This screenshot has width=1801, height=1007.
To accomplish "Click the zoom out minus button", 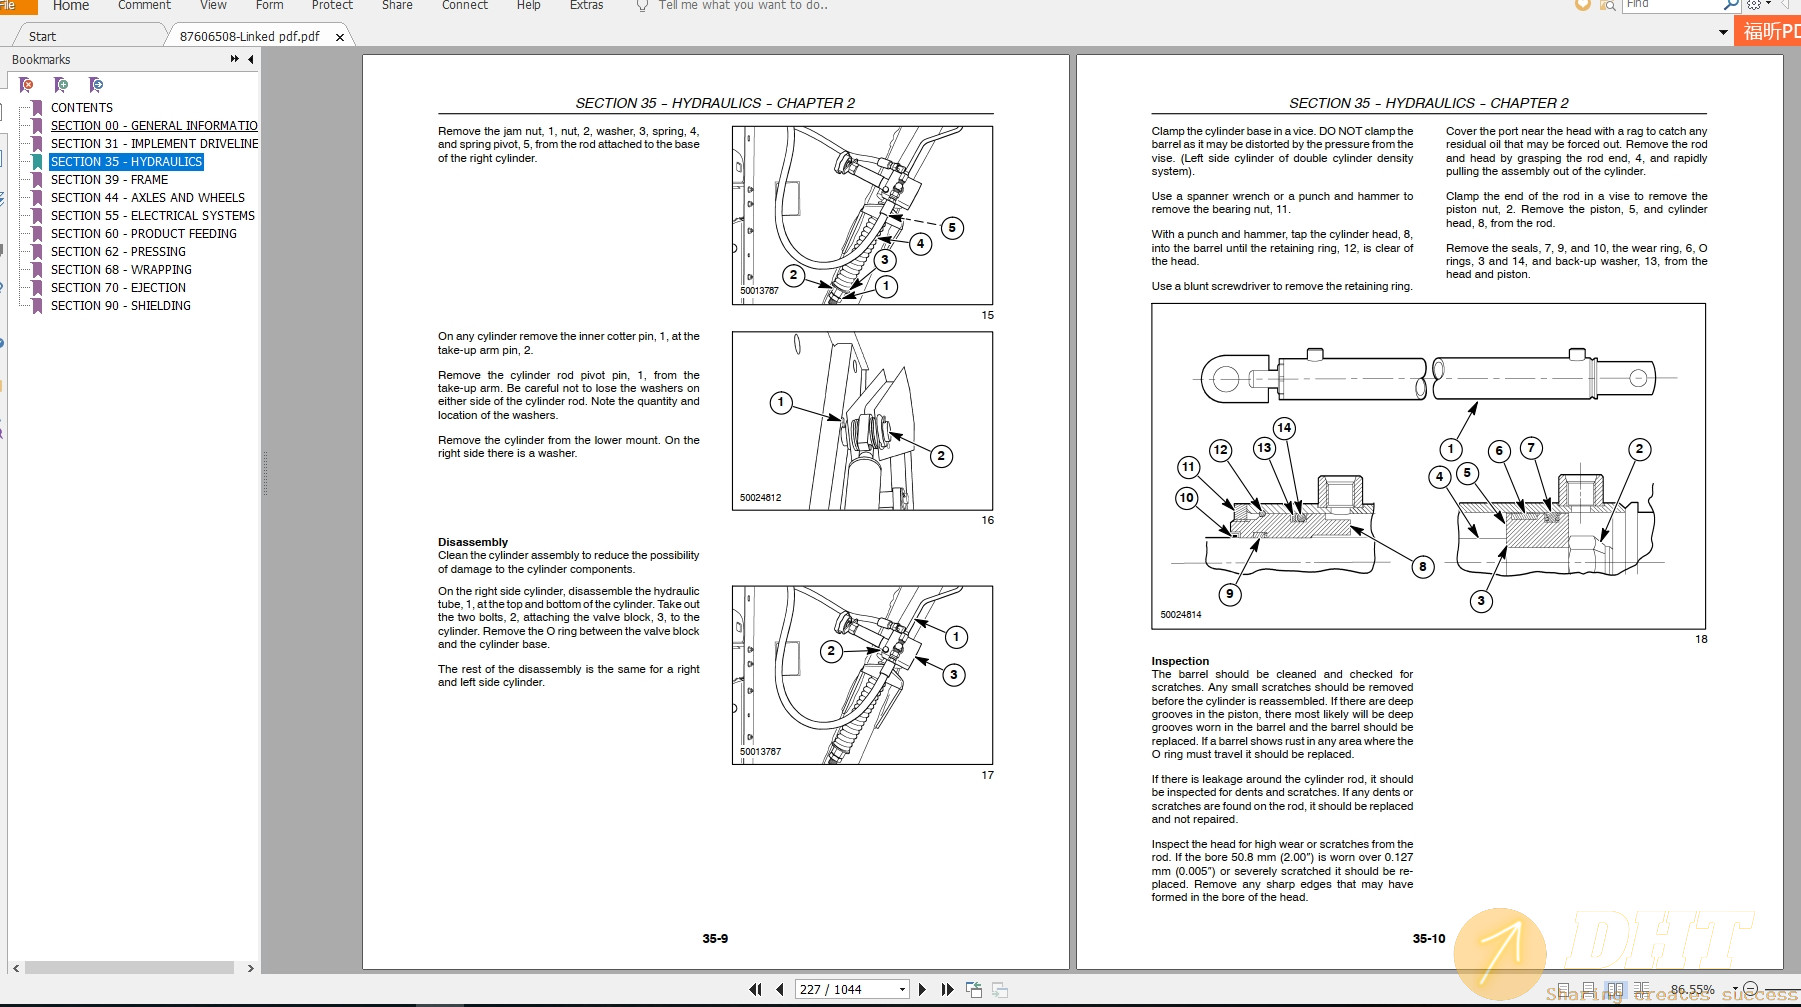I will pos(1750,990).
